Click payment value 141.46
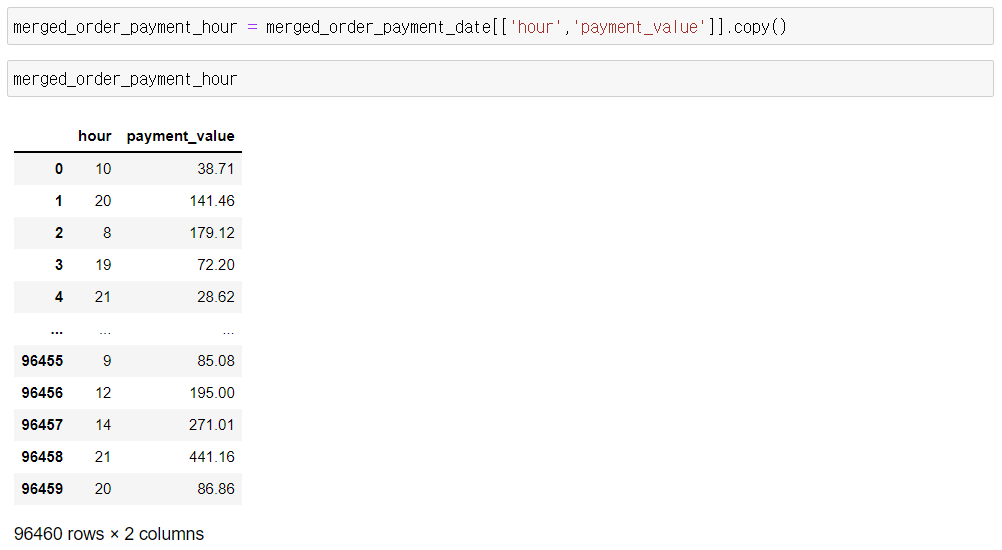Viewport: 1002px width, 550px height. coord(212,201)
